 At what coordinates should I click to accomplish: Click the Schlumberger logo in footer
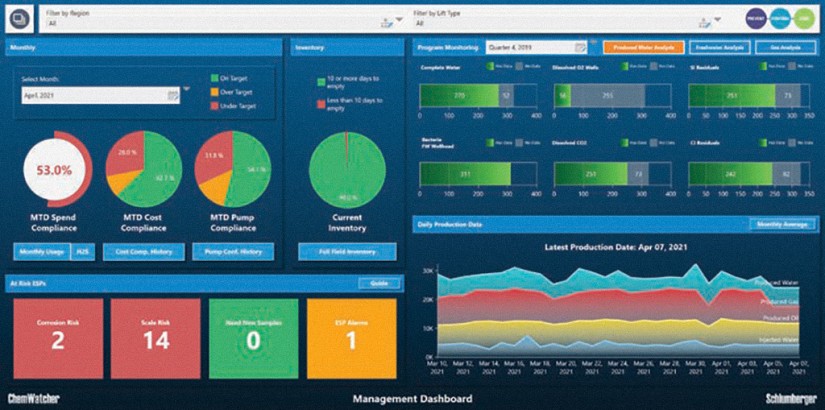tap(791, 398)
